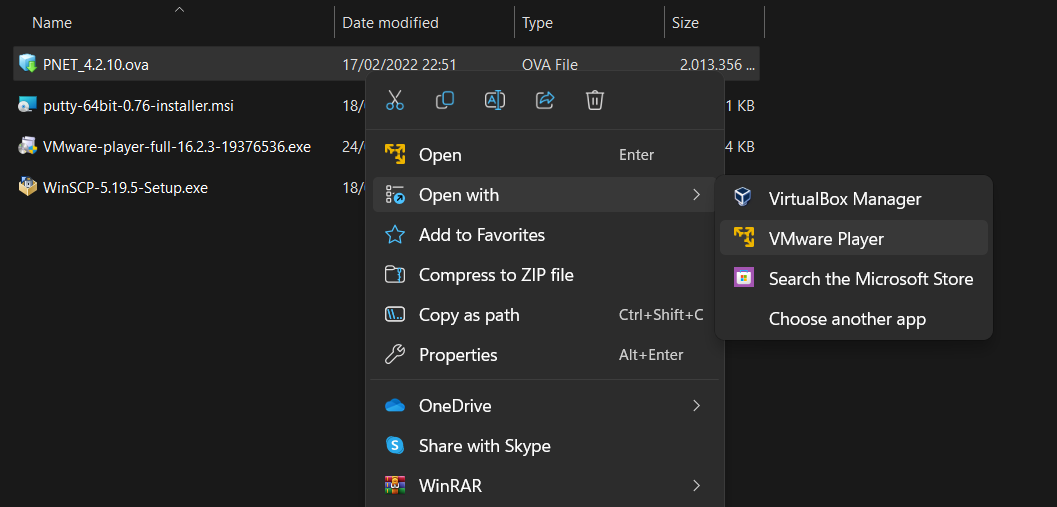Expand the WinRAR submenu arrow
This screenshot has width=1057, height=507.
click(696, 485)
